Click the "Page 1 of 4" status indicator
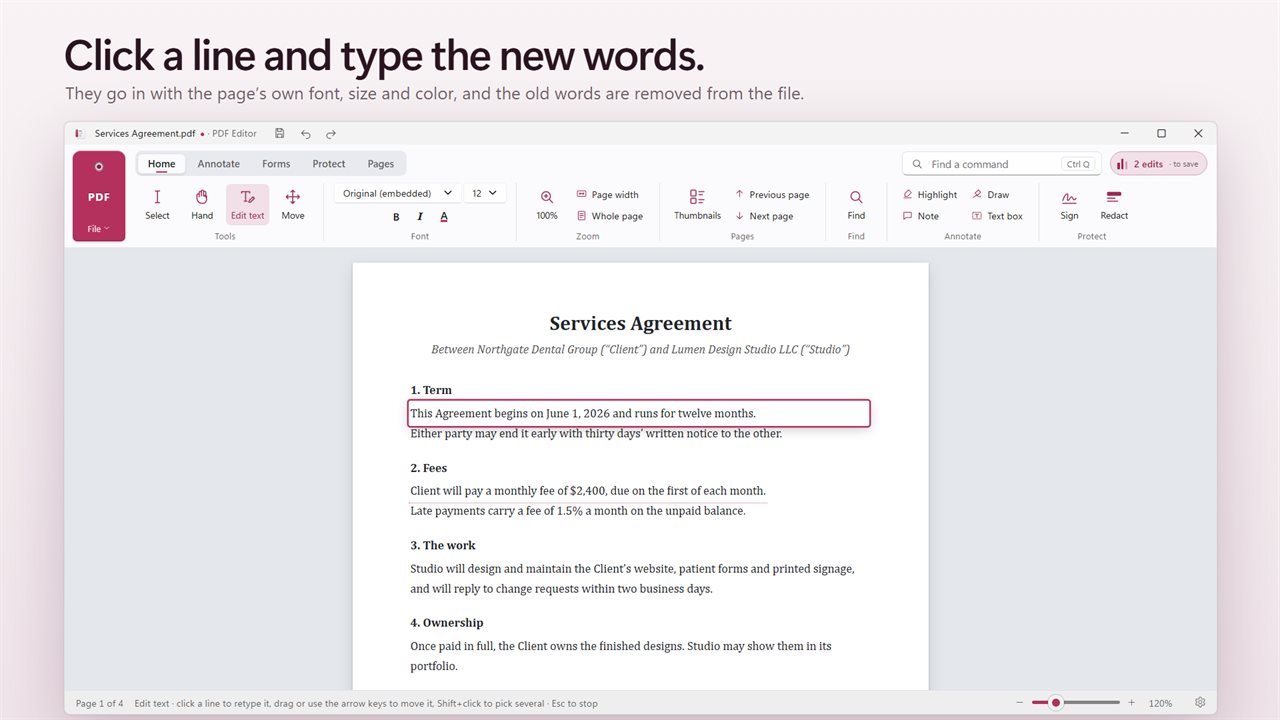Screen dimensions: 1280x720 click(100, 703)
